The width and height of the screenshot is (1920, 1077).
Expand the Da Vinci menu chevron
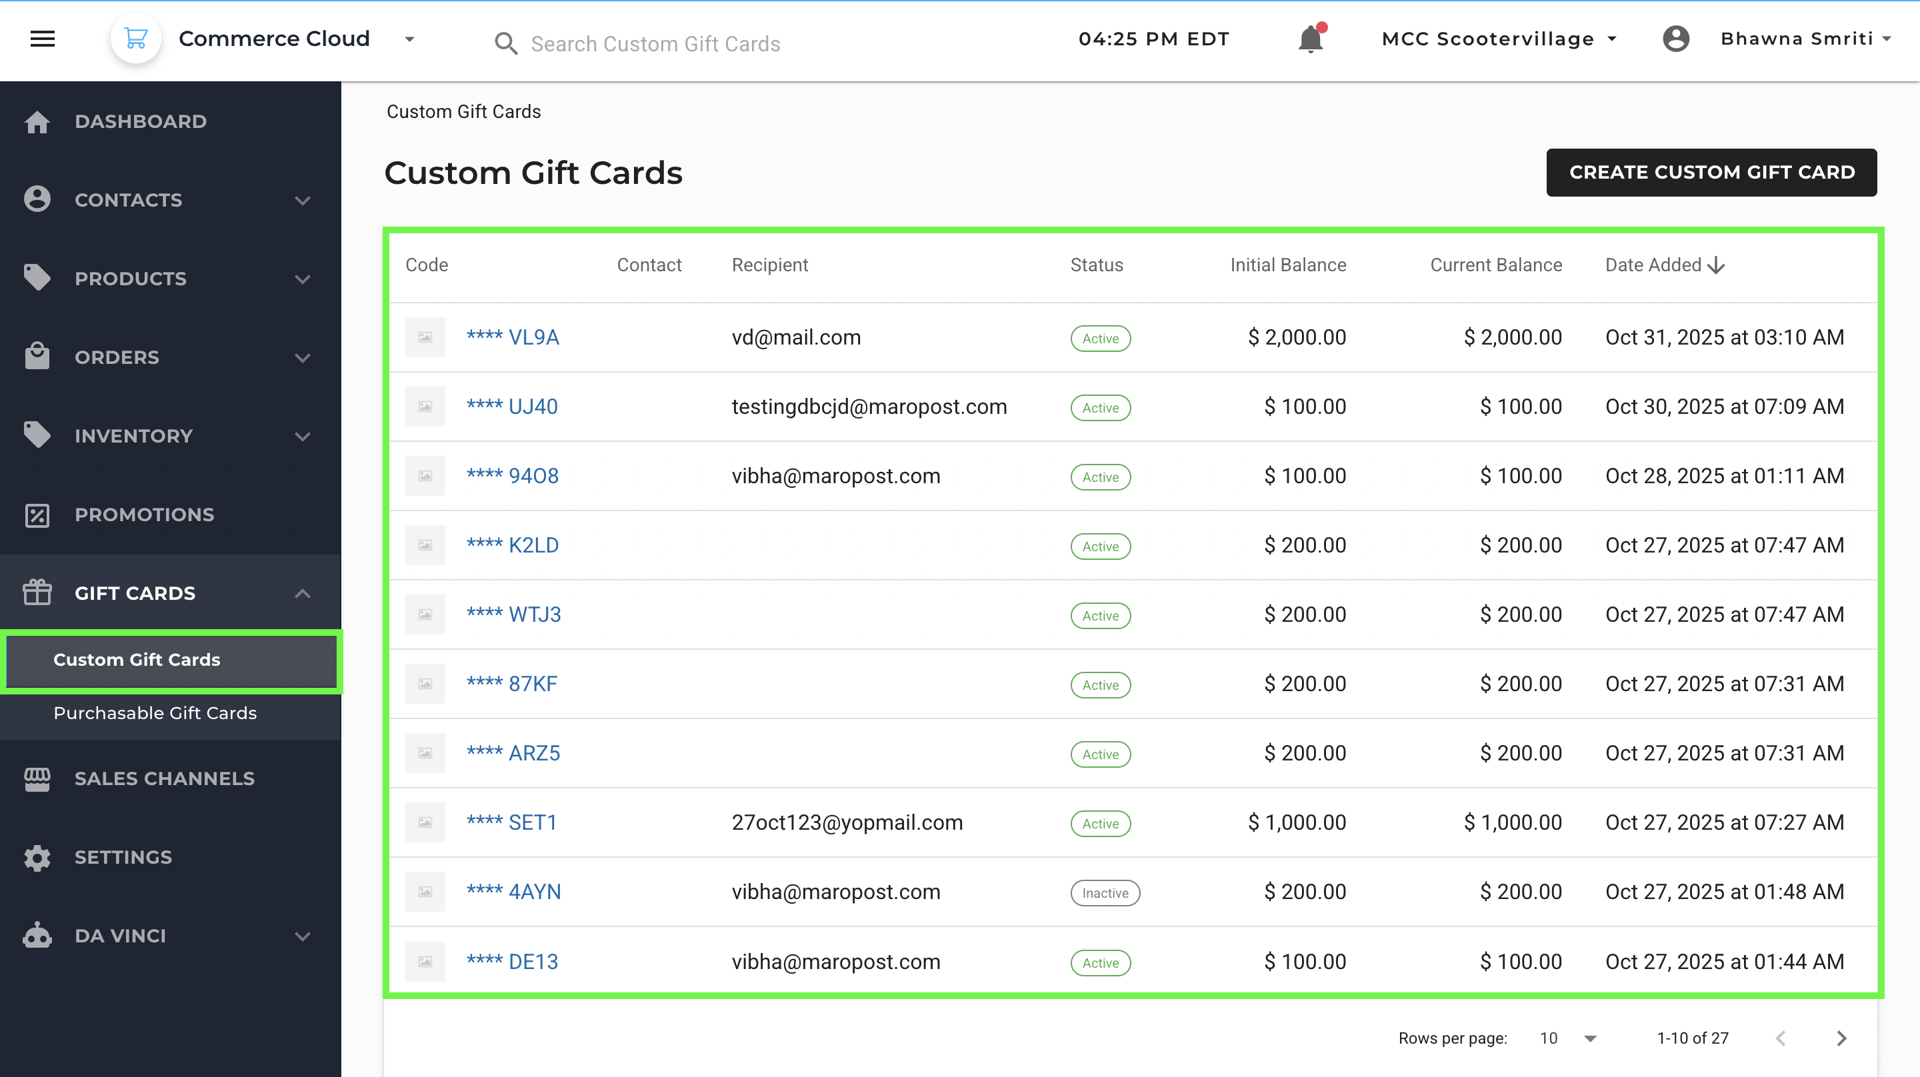point(303,937)
